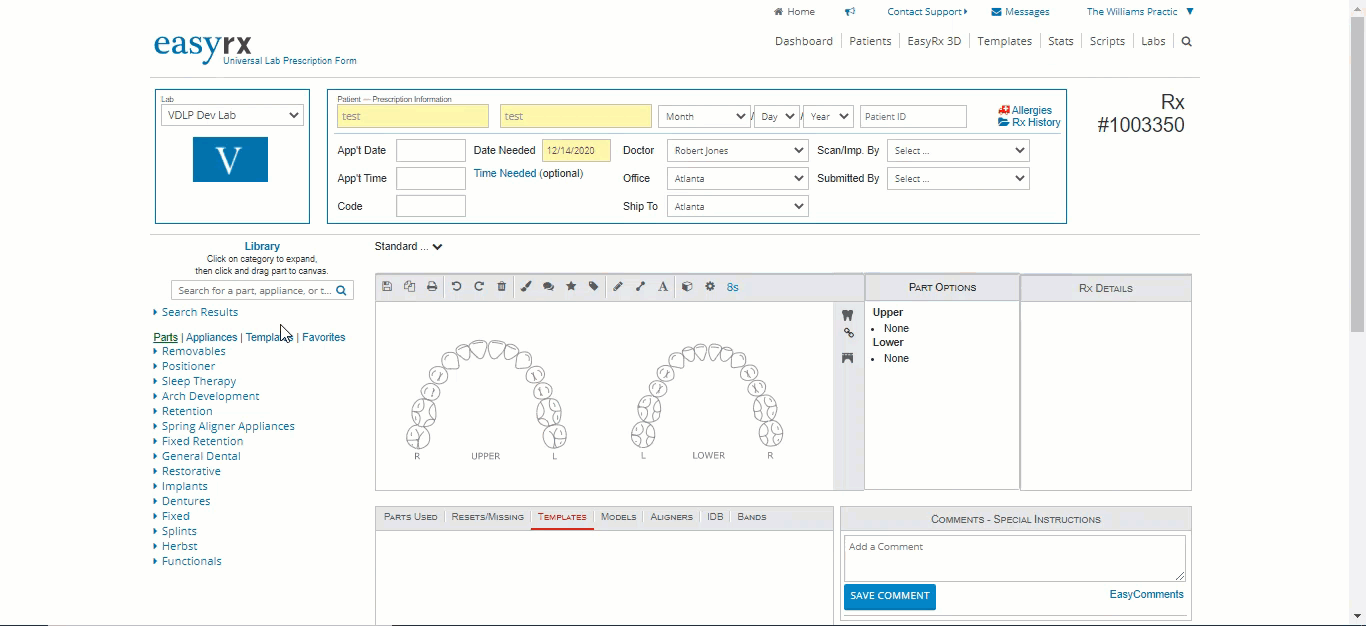Switch to the IDB tab
Screen dimensions: 1366x626
click(715, 517)
